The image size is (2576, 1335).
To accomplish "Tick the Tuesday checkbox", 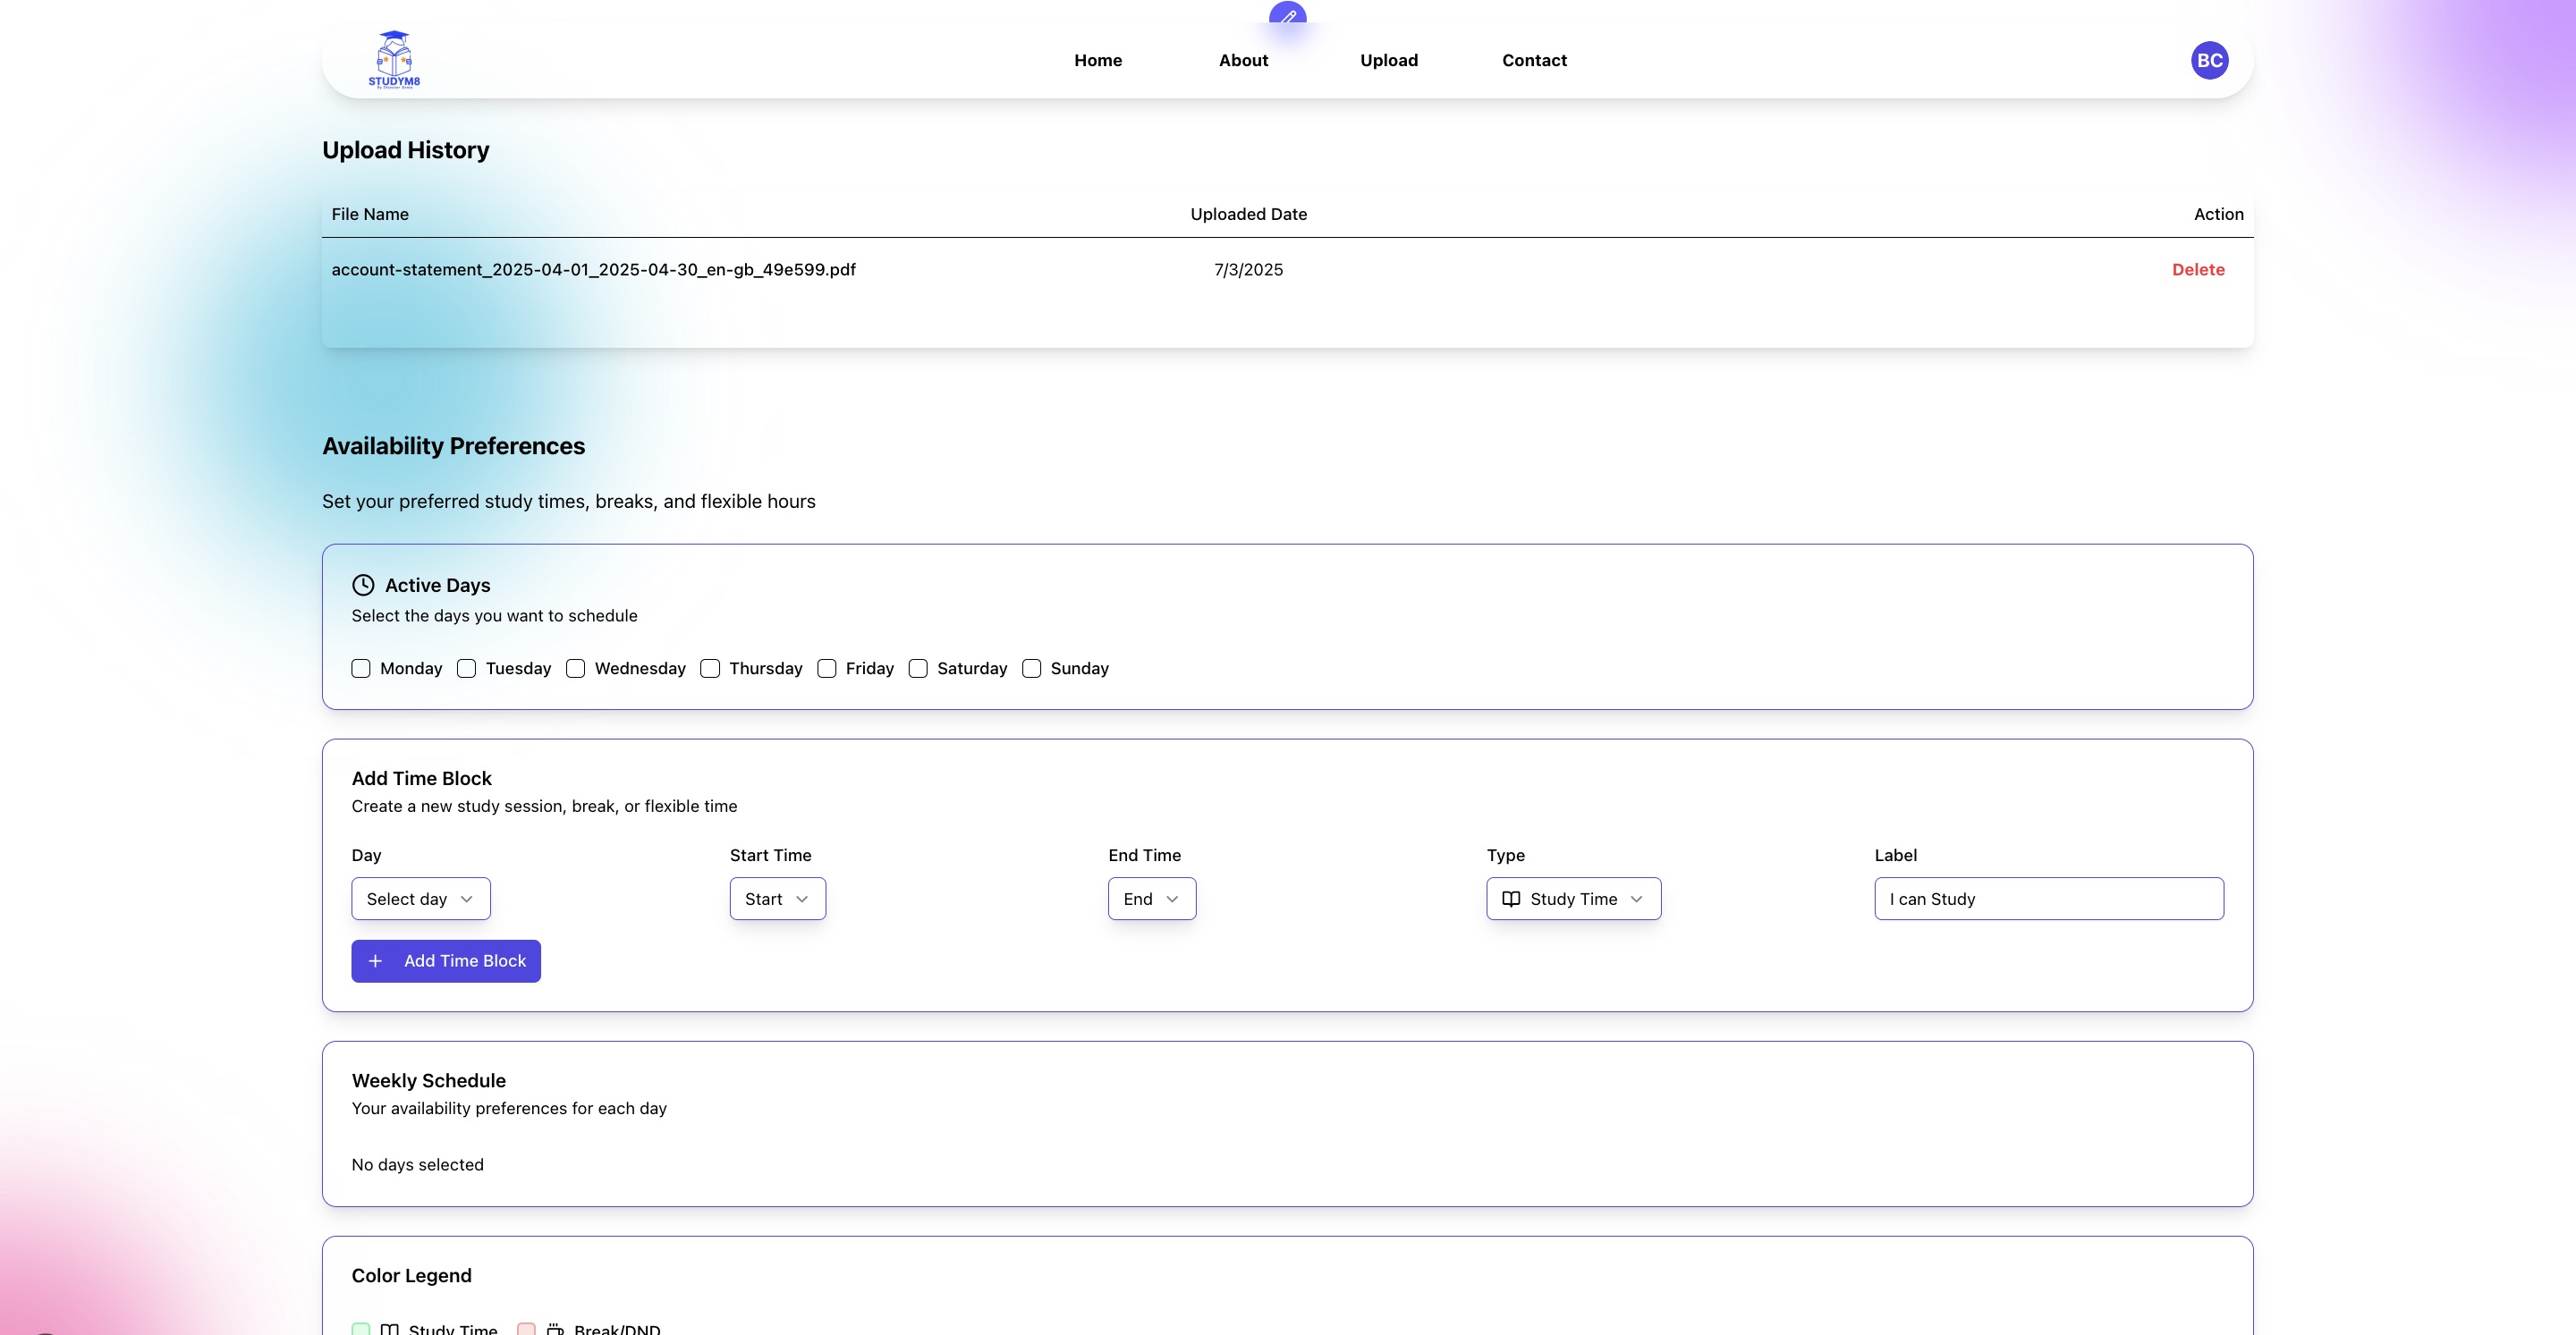I will point(466,668).
